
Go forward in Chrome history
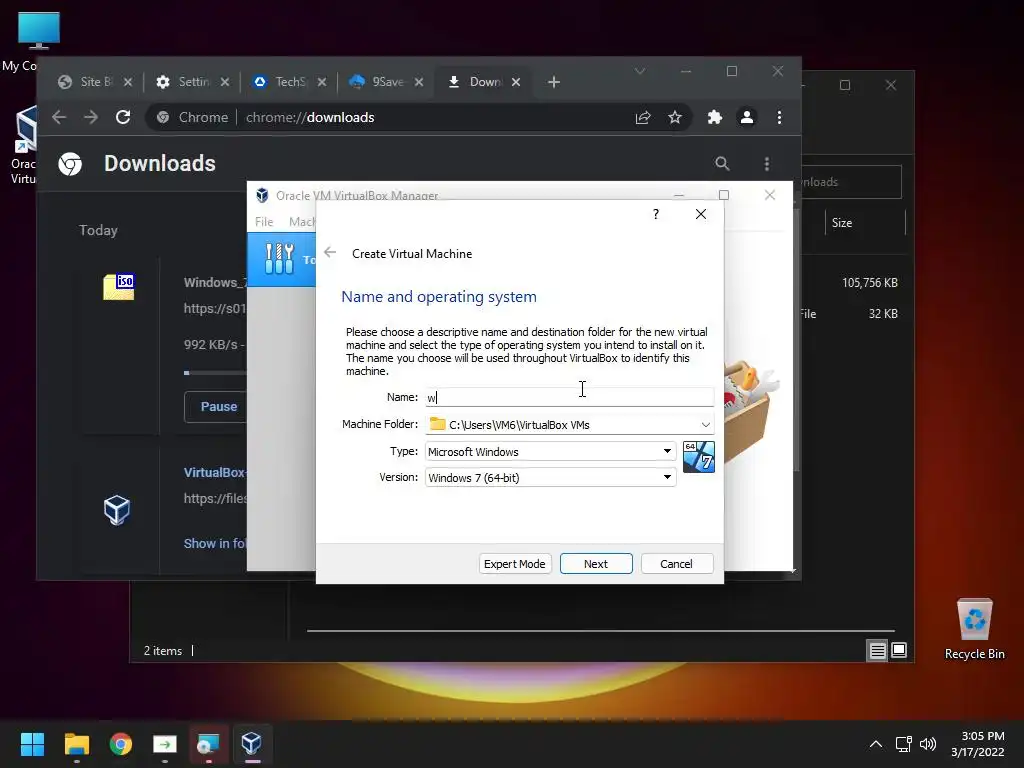(91, 118)
